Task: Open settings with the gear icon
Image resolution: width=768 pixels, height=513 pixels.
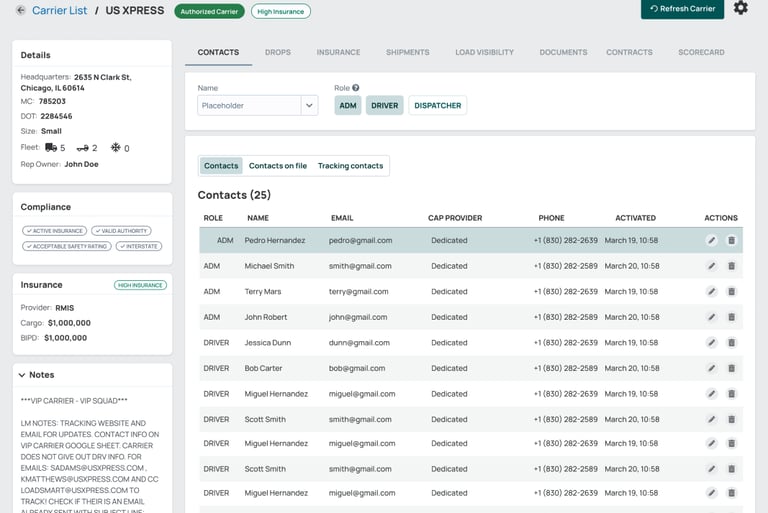Action: point(740,8)
